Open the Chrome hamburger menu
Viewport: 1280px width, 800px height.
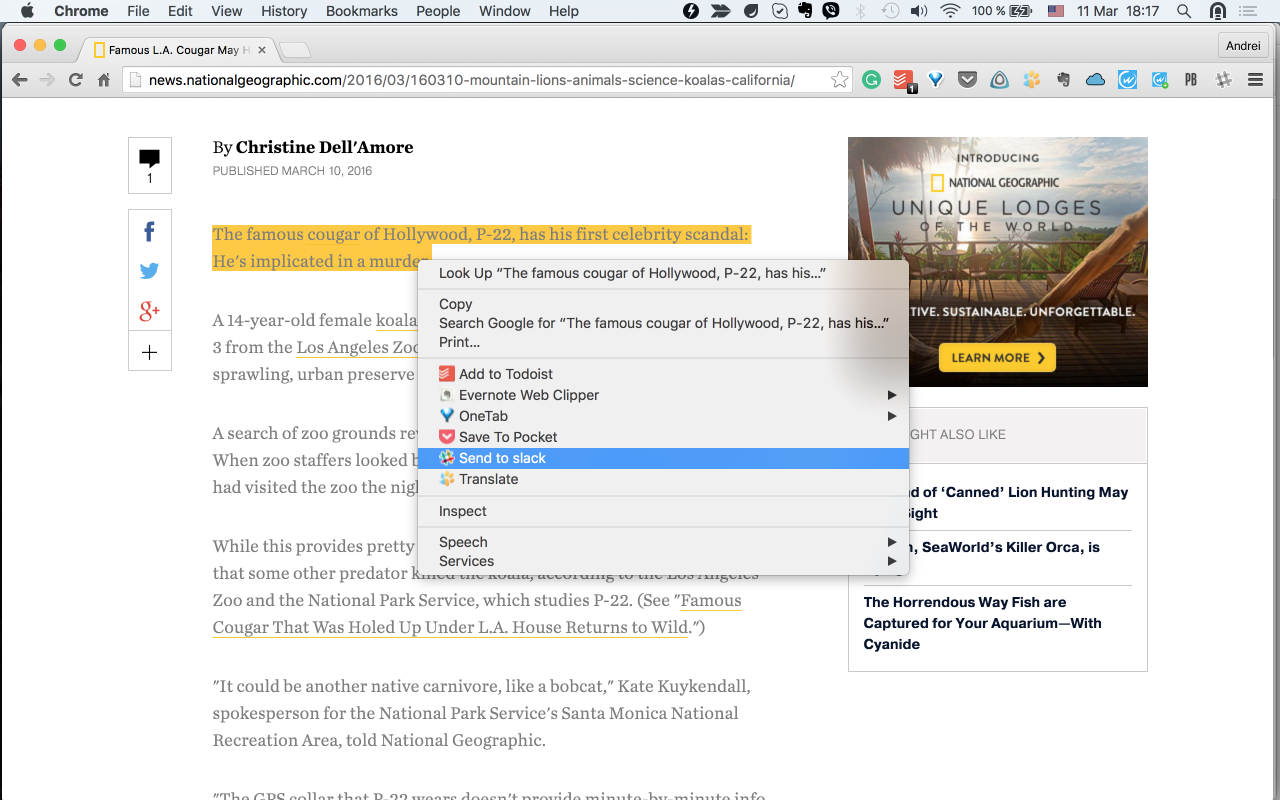1255,80
